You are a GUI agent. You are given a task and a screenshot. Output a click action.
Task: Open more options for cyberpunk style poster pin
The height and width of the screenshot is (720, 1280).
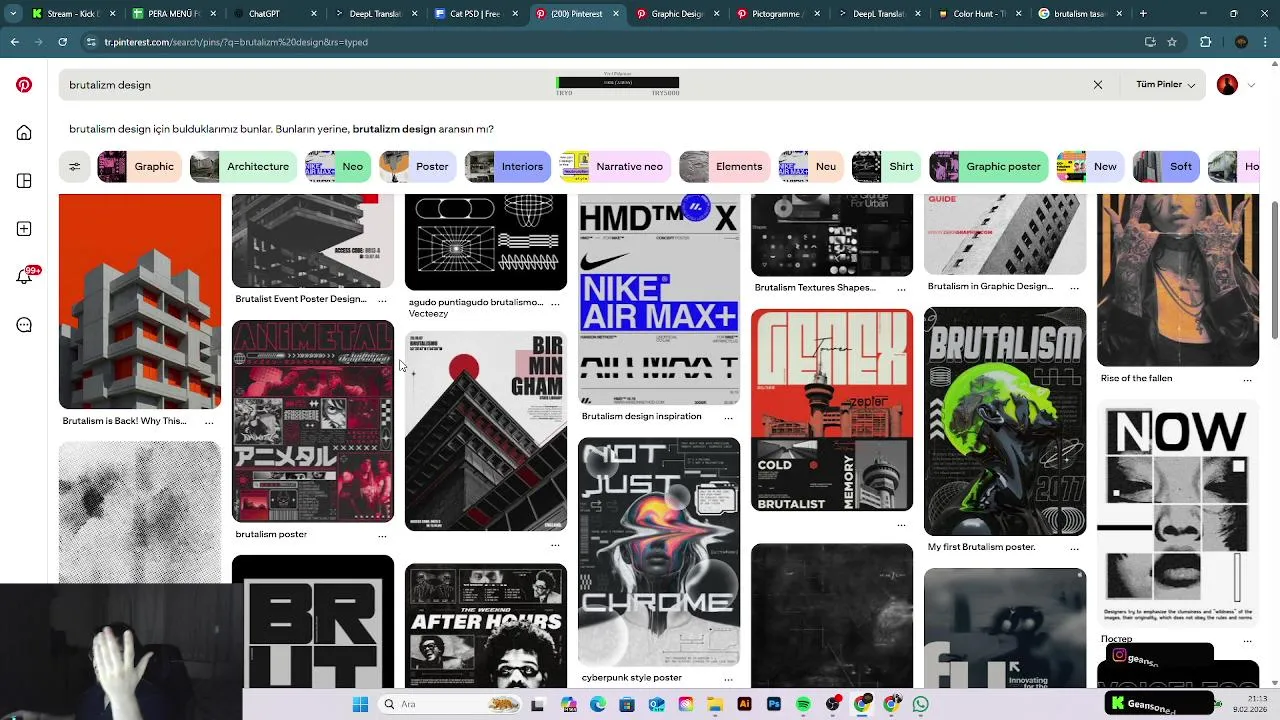tap(728, 678)
